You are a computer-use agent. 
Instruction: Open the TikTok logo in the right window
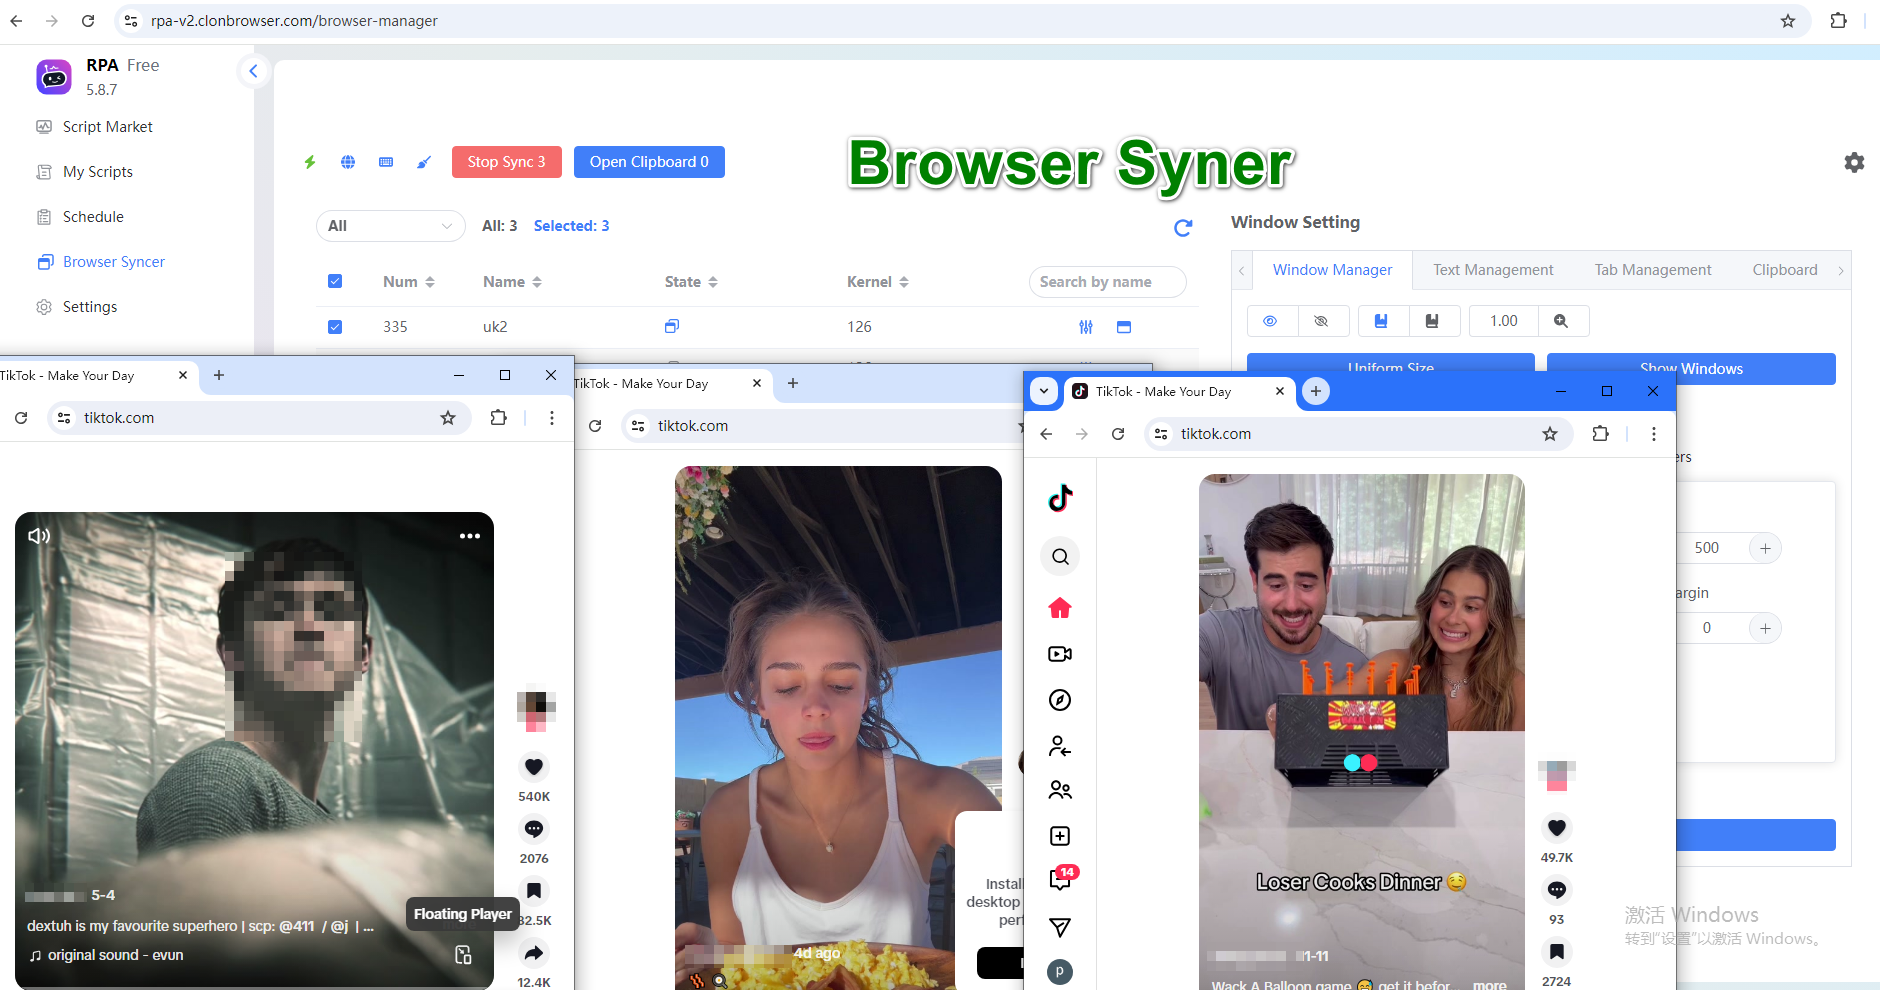pos(1060,497)
